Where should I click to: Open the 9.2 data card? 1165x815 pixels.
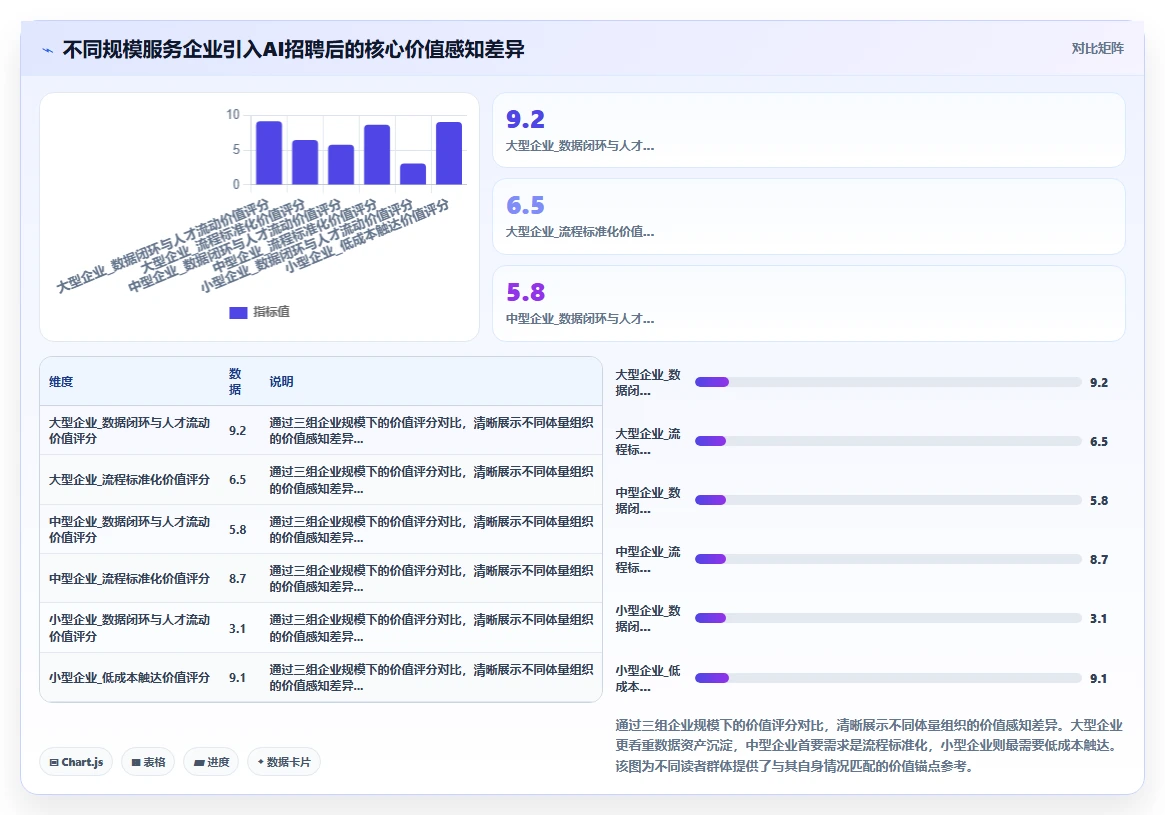808,130
